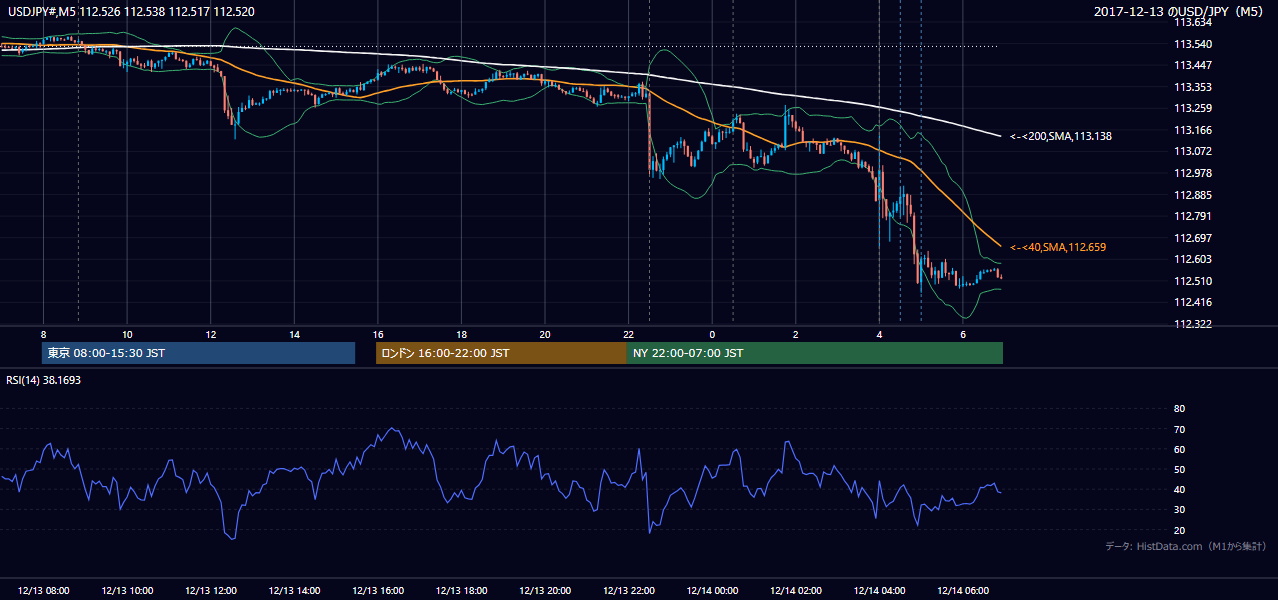The width and height of the screenshot is (1278, 600).
Task: Click the 2017-12-13 のUSD/JPY (M5) title
Action: [x=1180, y=11]
